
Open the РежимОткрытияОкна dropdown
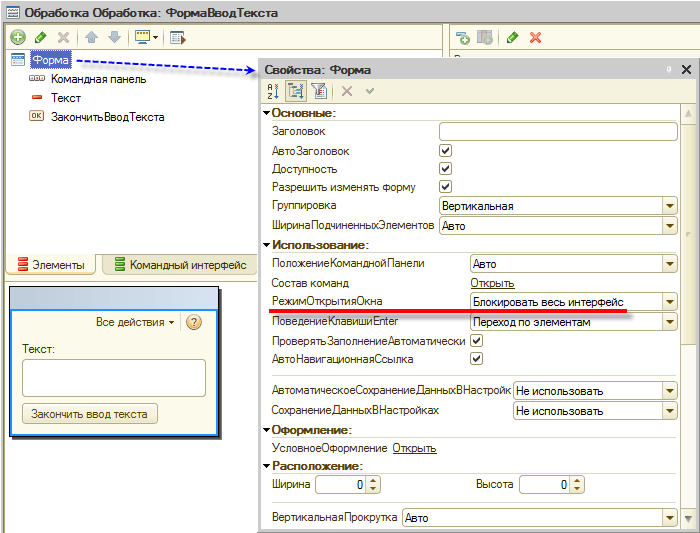pos(669,302)
